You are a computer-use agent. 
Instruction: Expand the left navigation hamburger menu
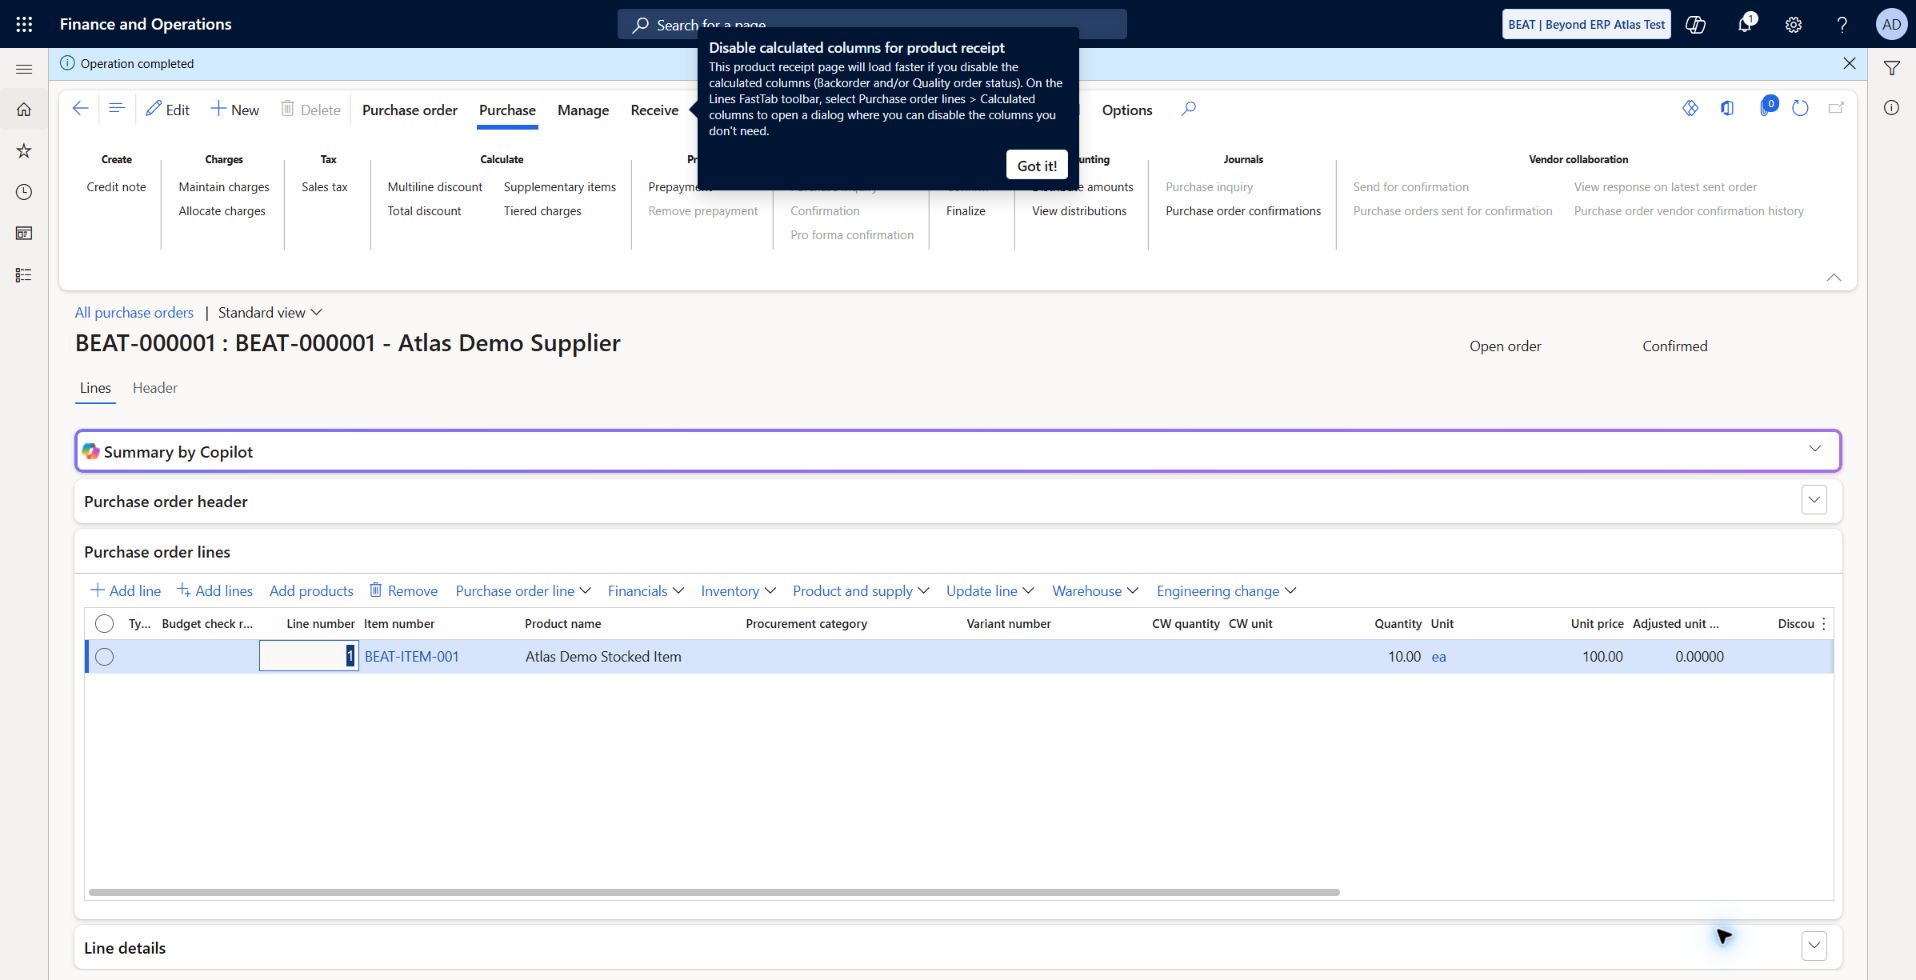[x=24, y=69]
